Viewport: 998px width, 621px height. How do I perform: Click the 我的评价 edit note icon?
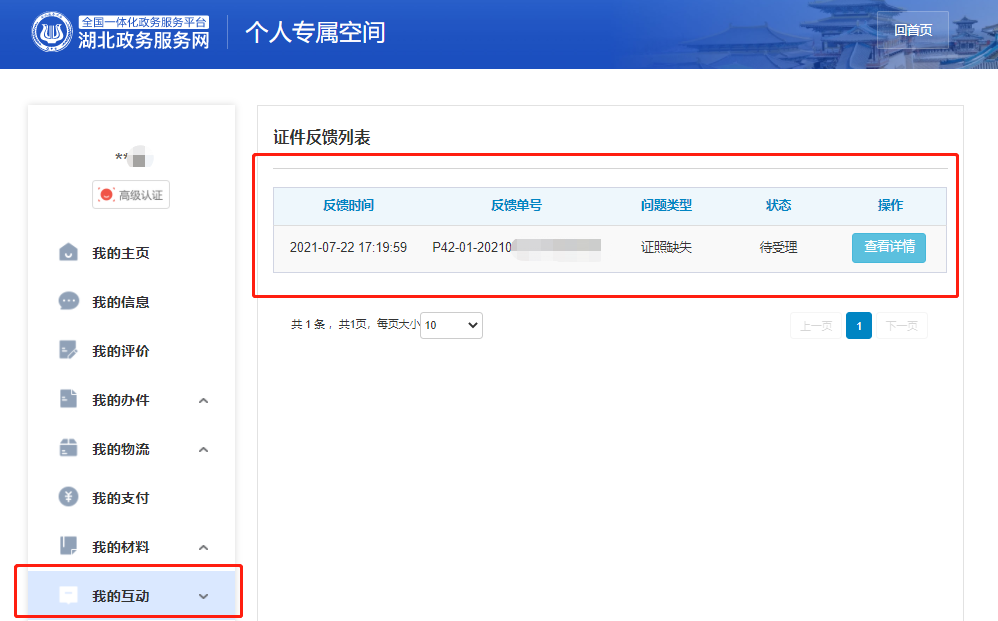(69, 350)
